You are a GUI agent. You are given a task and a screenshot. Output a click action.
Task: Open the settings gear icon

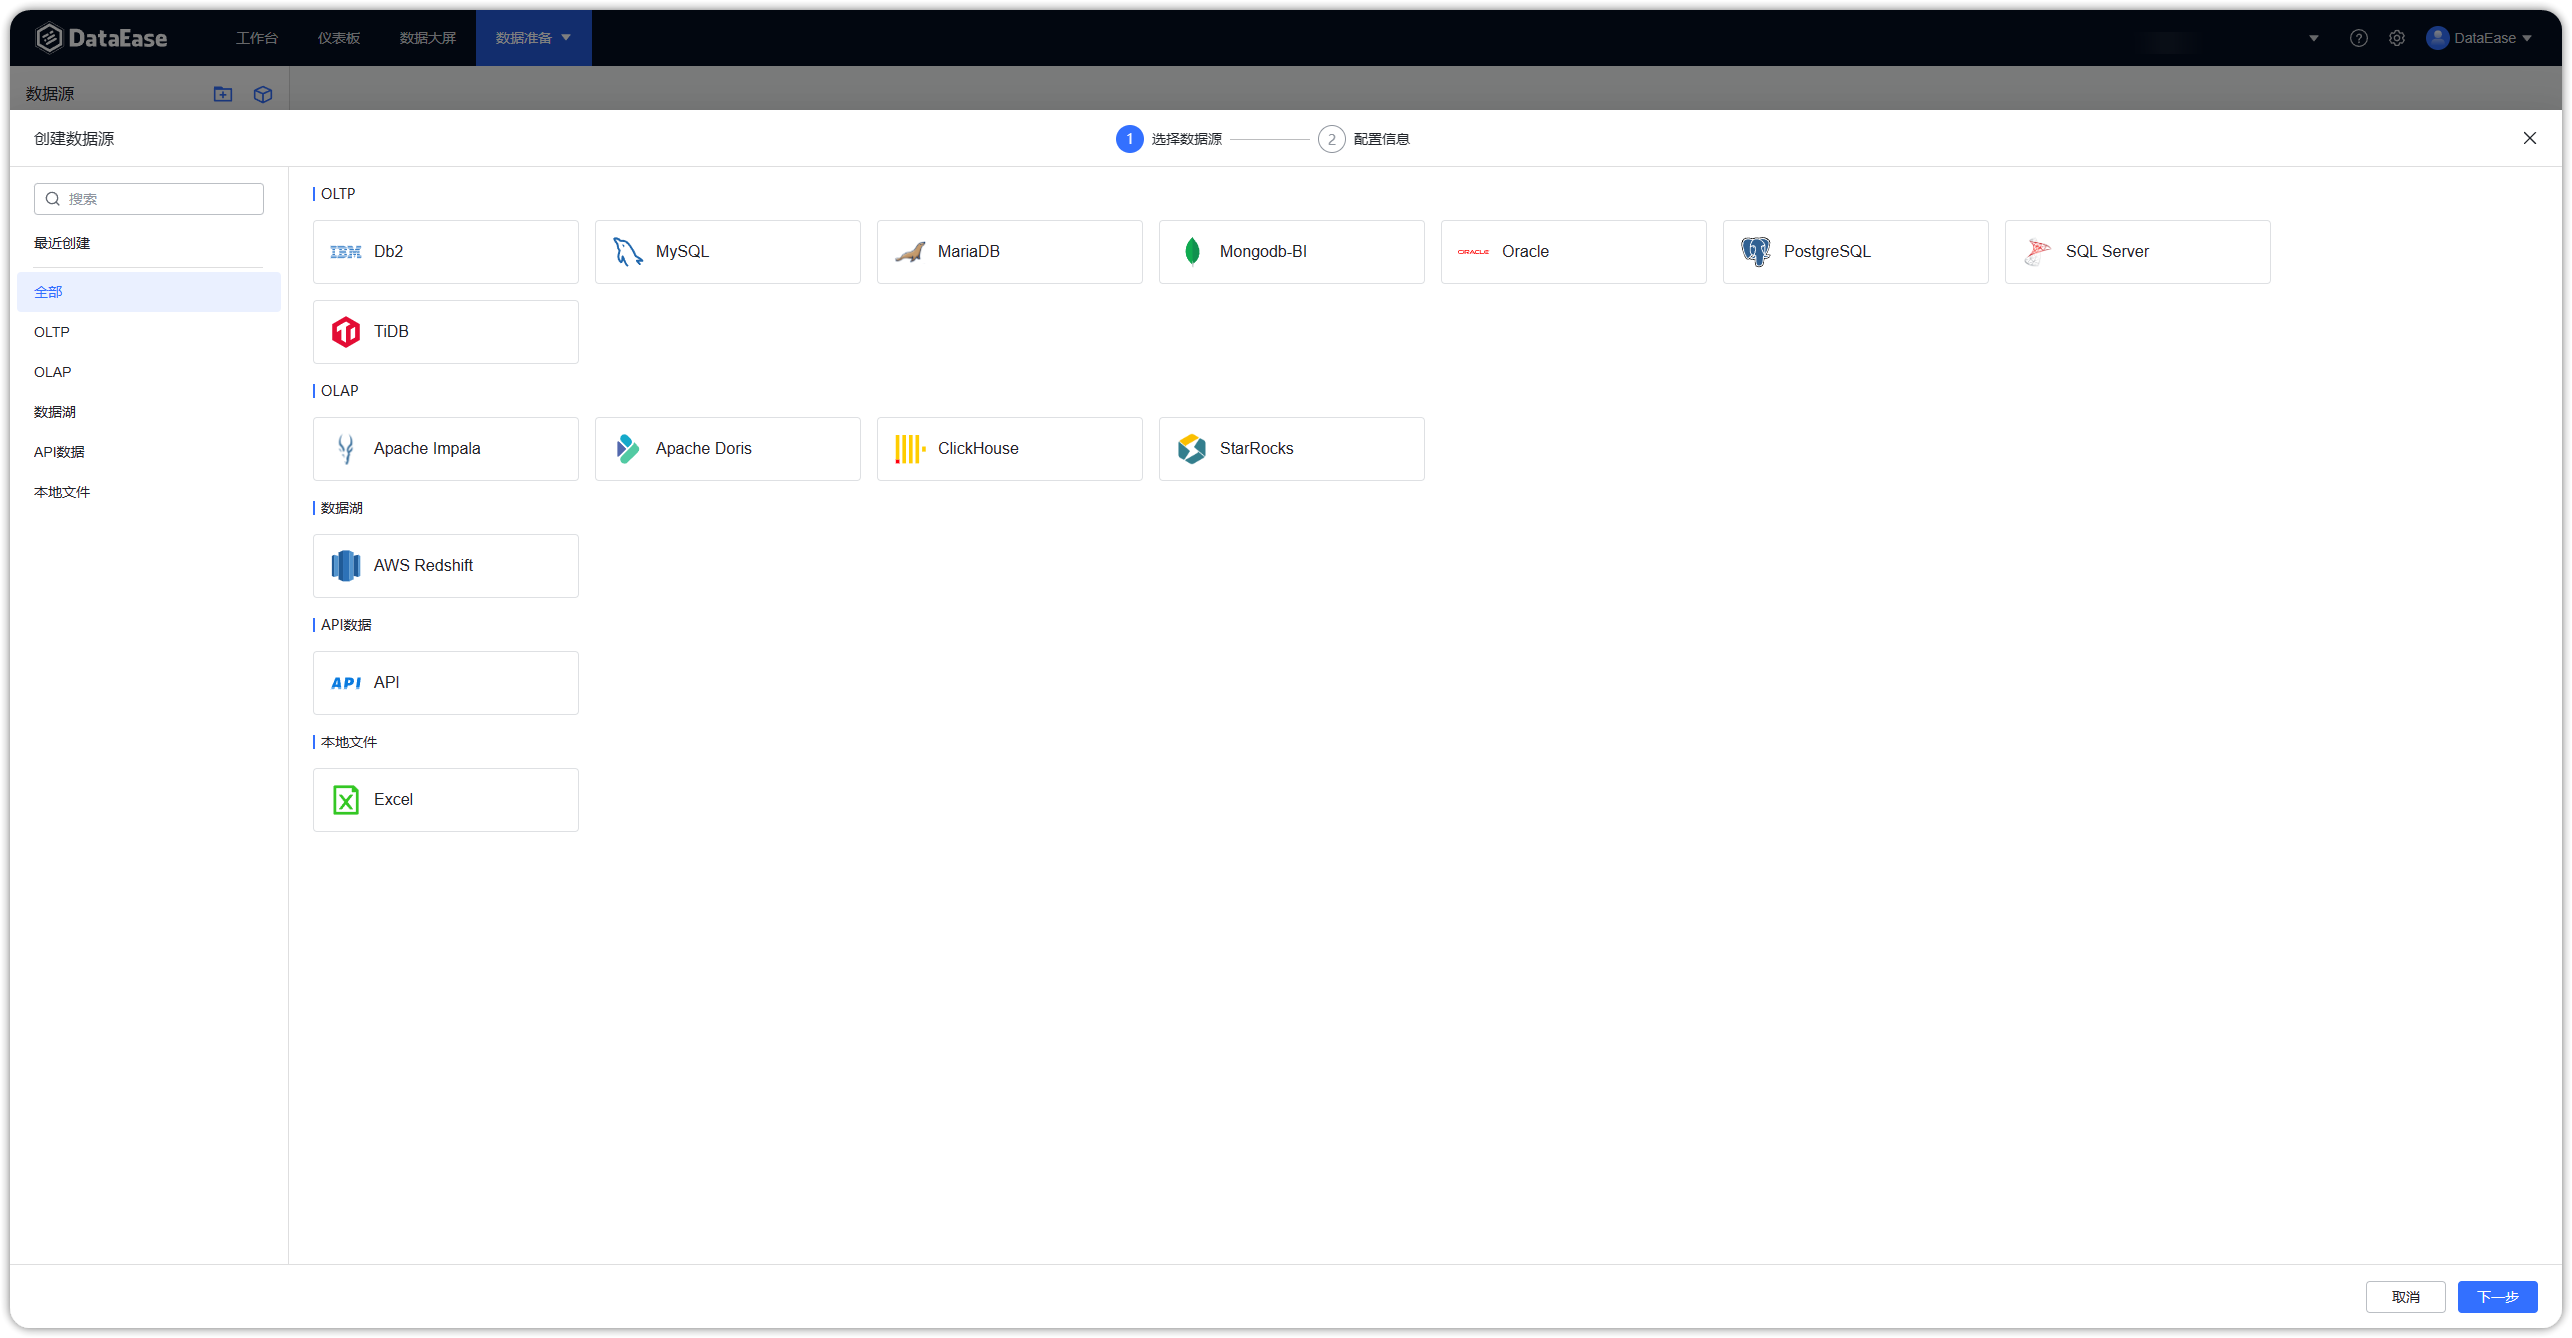pyautogui.click(x=2397, y=38)
